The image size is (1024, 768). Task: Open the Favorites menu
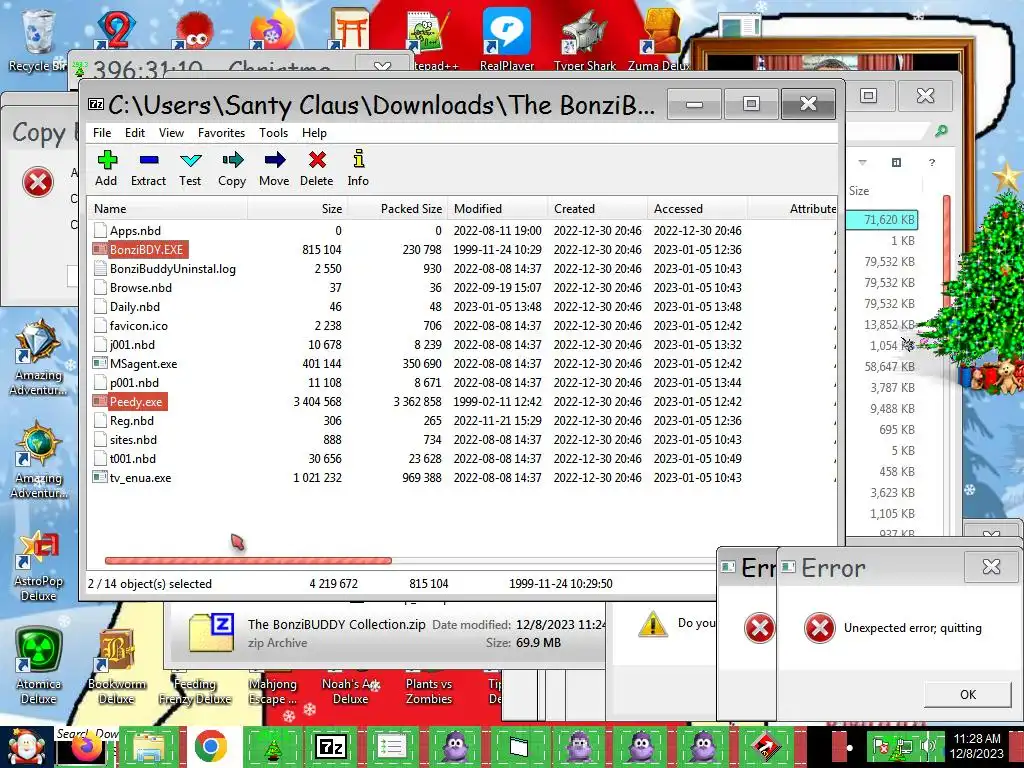pyautogui.click(x=221, y=133)
